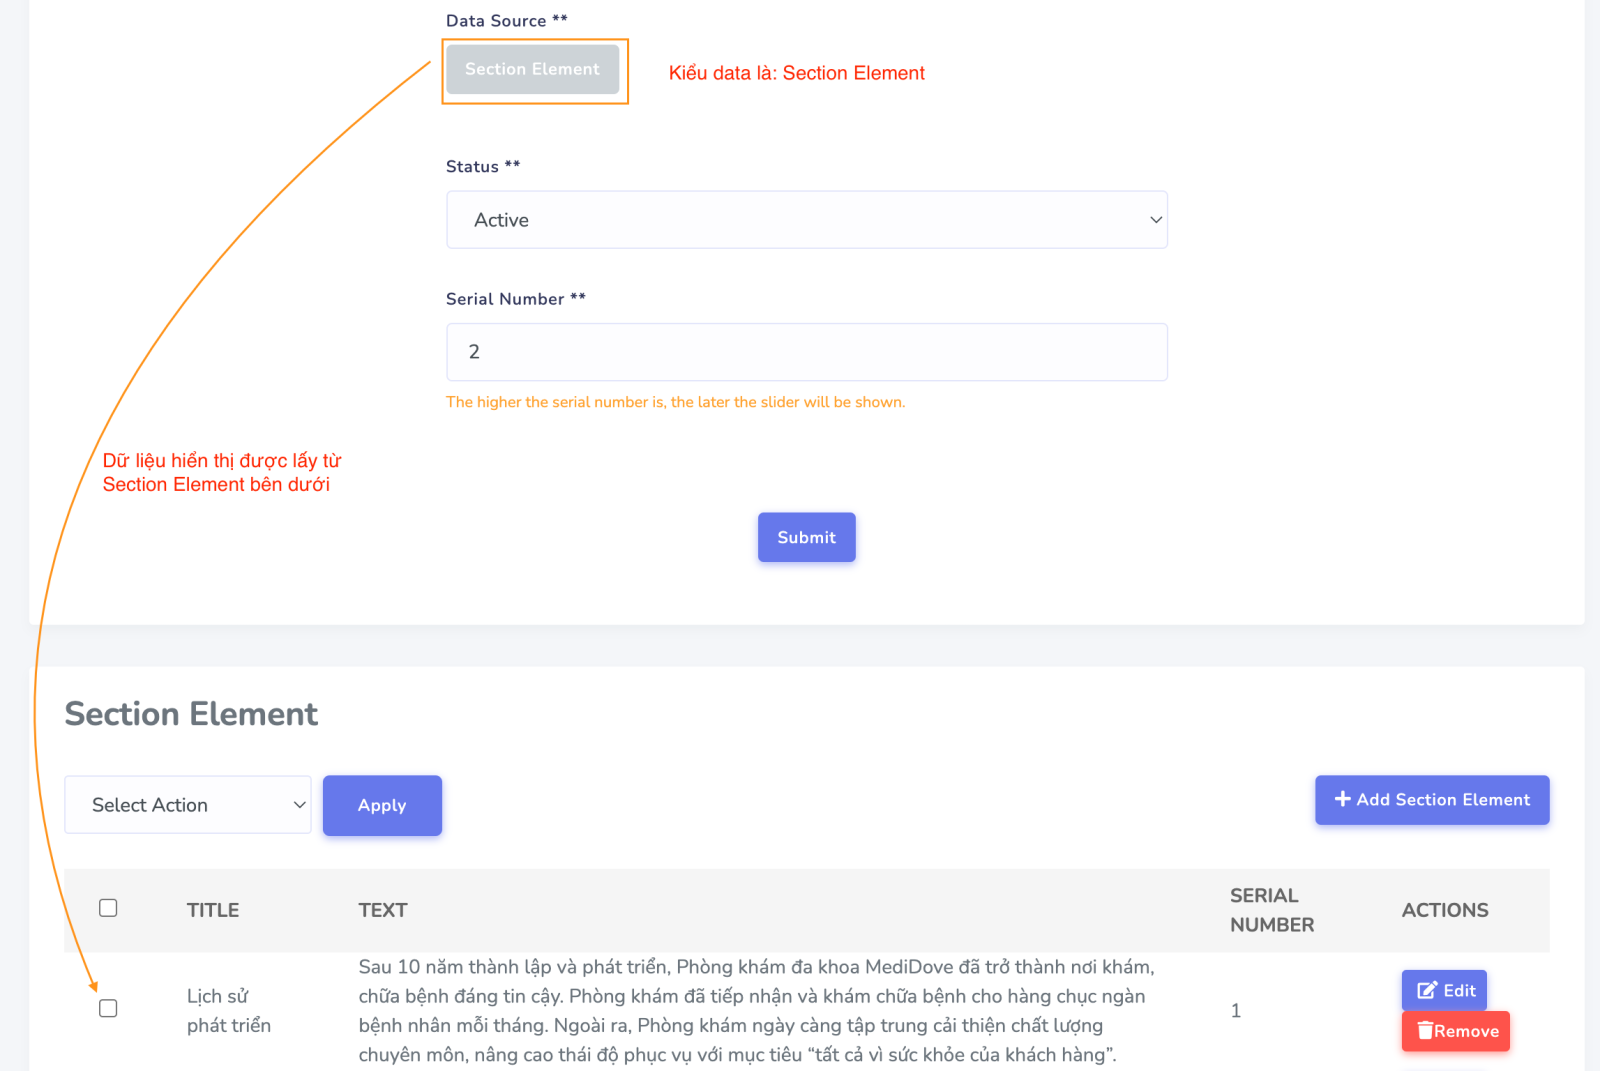Image resolution: width=1600 pixels, height=1071 pixels.
Task: Click the Section Element panel heading
Action: pos(191,714)
